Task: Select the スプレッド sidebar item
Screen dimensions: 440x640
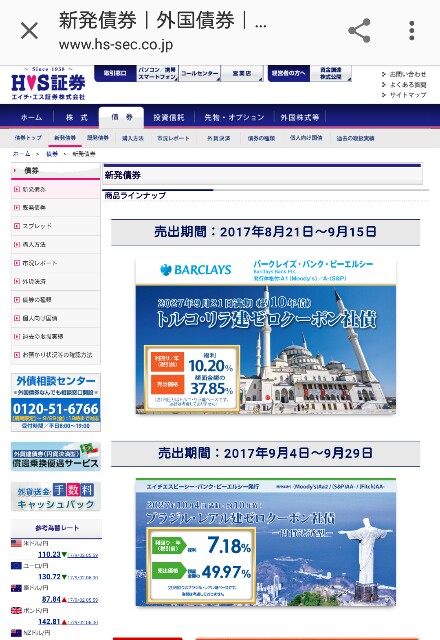Action: click(56, 226)
